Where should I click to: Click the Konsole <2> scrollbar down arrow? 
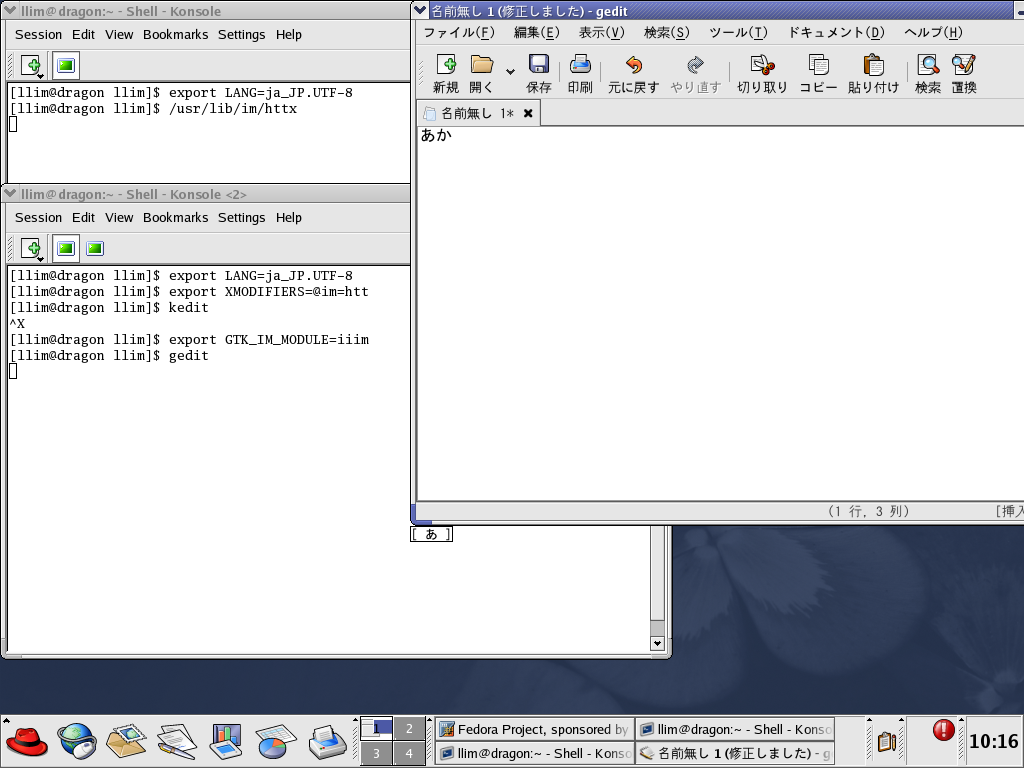tap(658, 643)
